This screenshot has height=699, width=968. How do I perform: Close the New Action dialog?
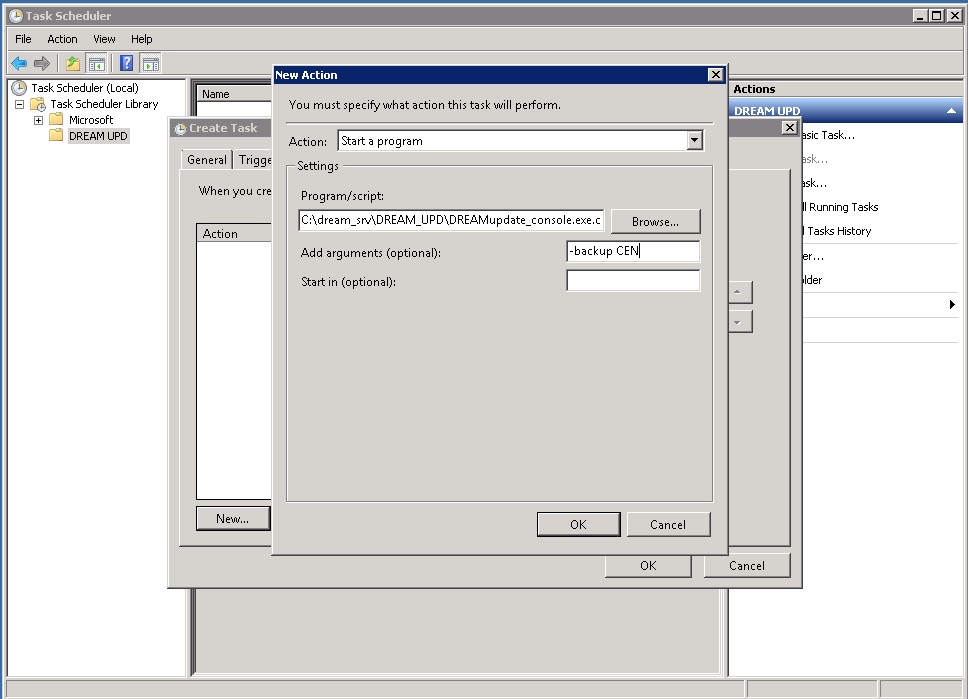pos(716,75)
